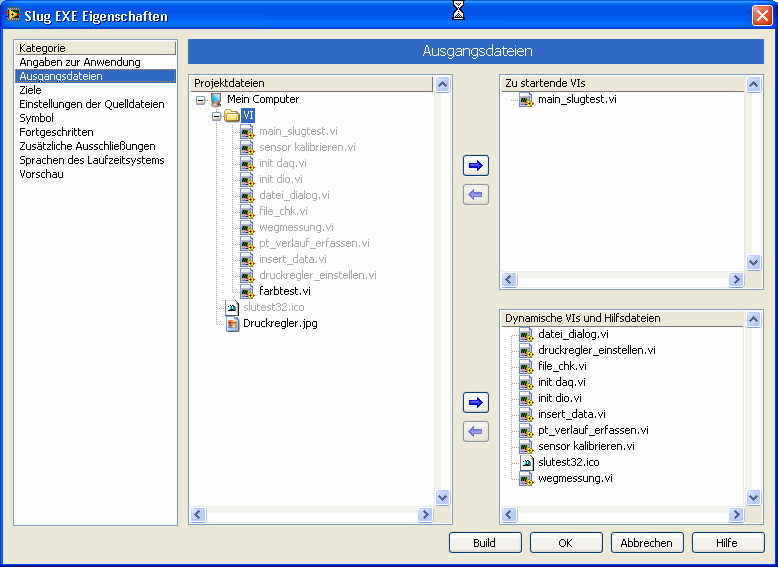This screenshot has width=778, height=567.
Task: Select init daq.vi text in Dynamische VIs list
Action: click(562, 382)
